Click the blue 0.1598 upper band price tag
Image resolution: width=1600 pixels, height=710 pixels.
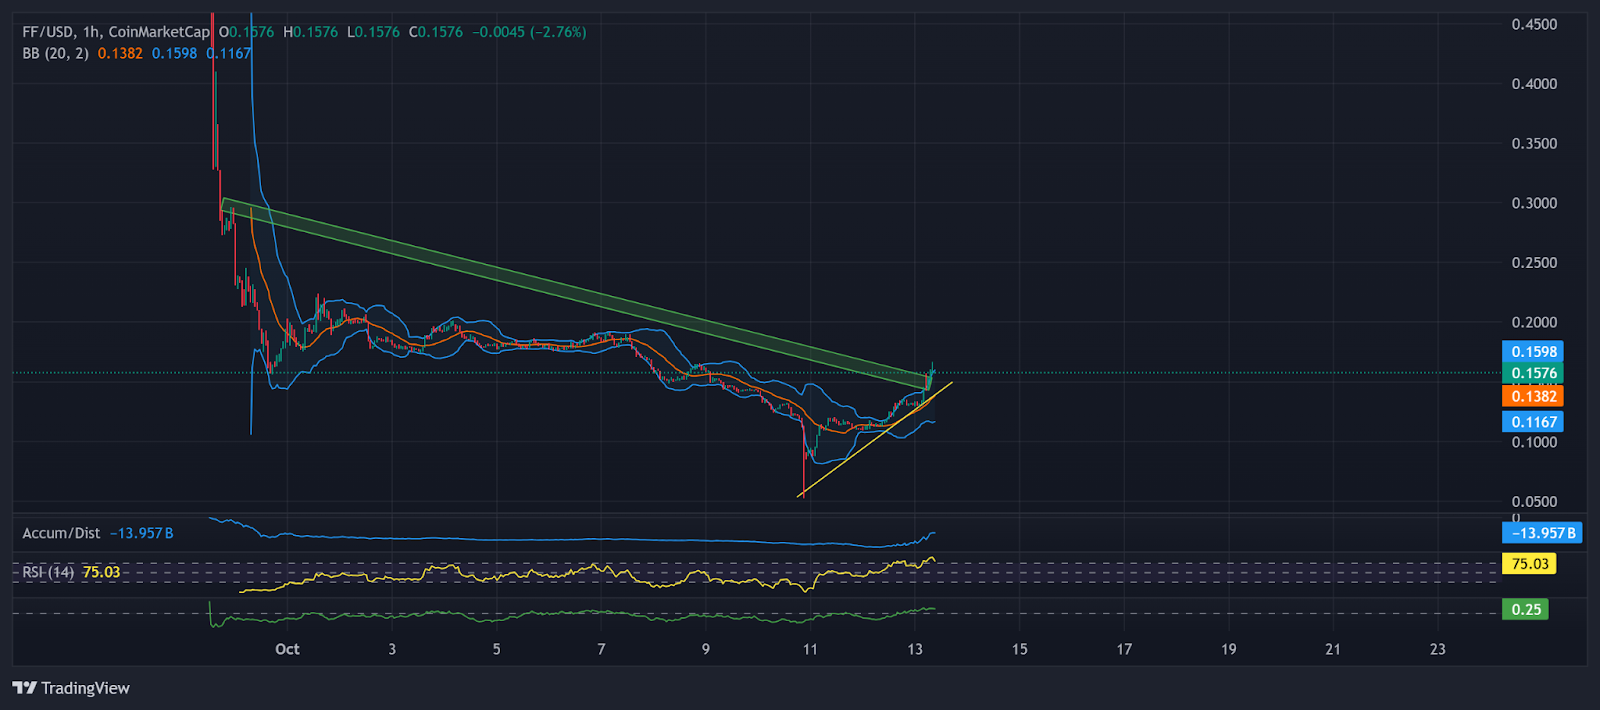[x=1532, y=352]
